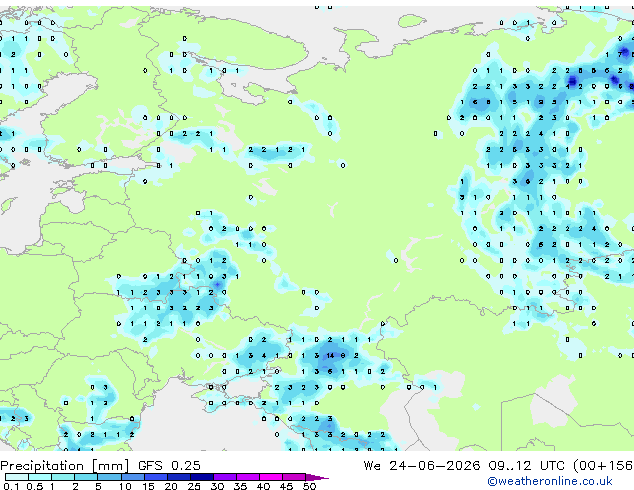The height and width of the screenshot is (490, 634).
Task: Click the 25–30 mm dark navy legend swatch
Action: pos(202,477)
